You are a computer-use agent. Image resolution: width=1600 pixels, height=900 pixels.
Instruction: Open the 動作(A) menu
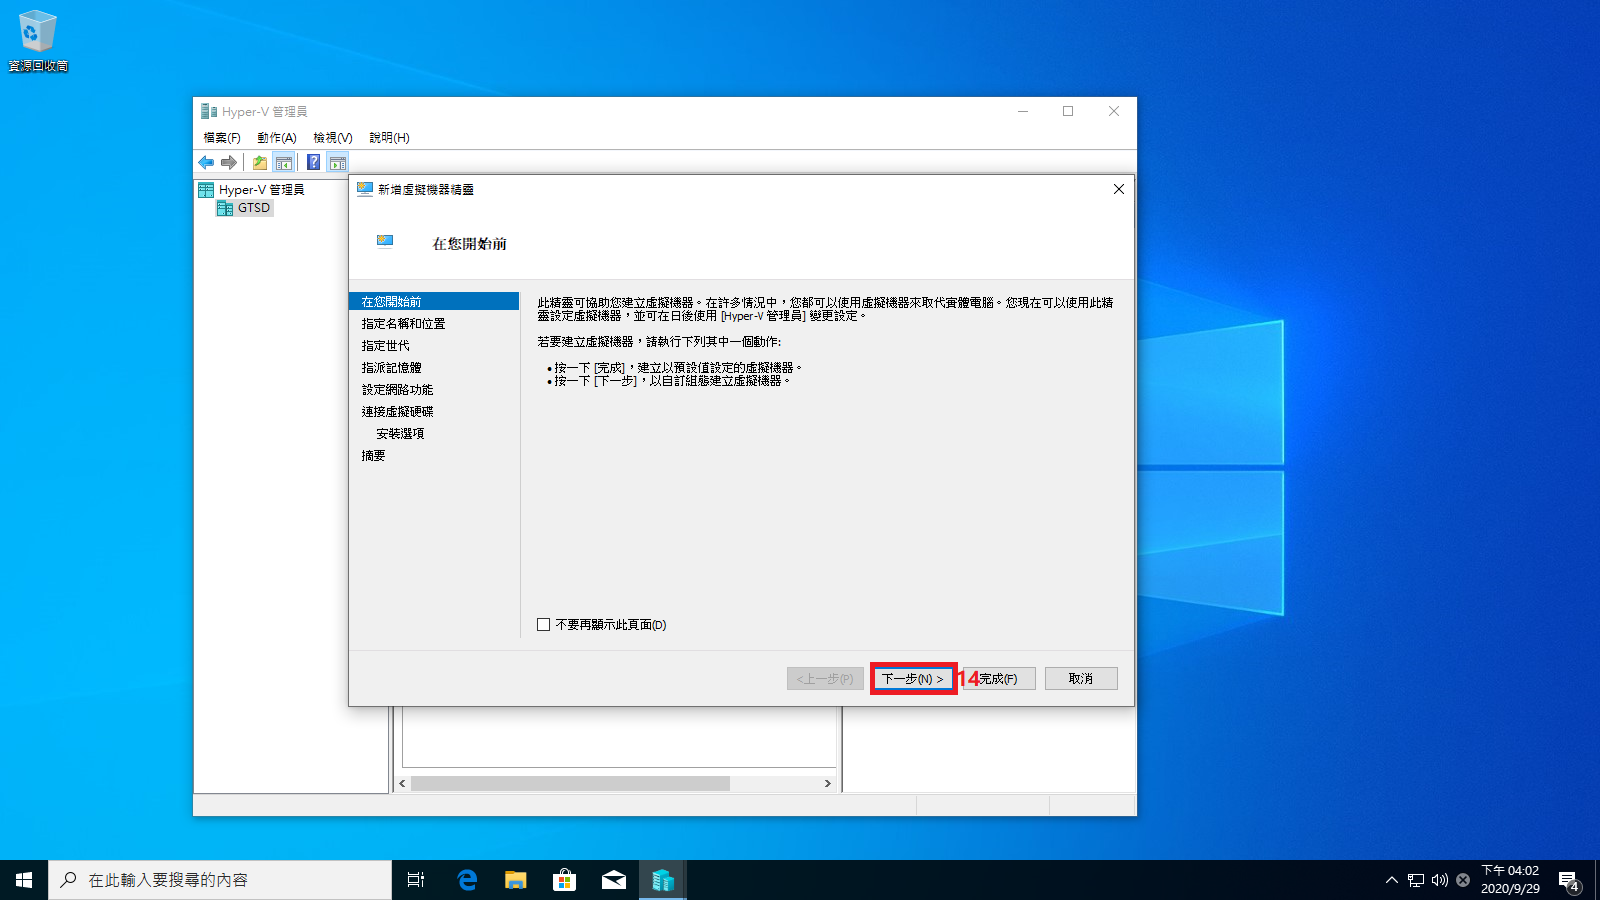pos(276,138)
